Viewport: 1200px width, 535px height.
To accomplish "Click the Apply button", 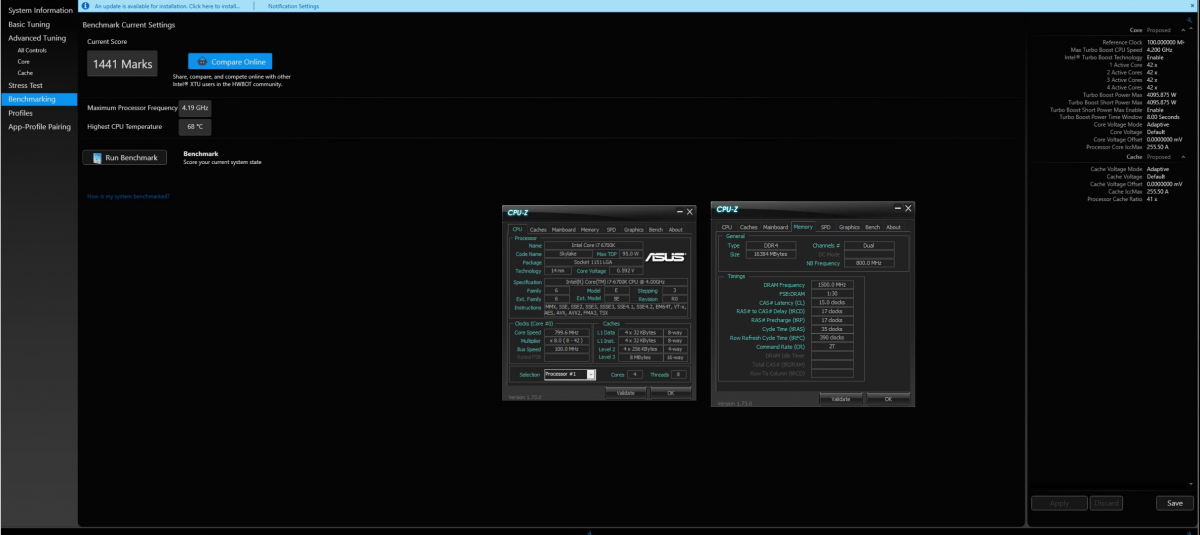I will point(1059,503).
